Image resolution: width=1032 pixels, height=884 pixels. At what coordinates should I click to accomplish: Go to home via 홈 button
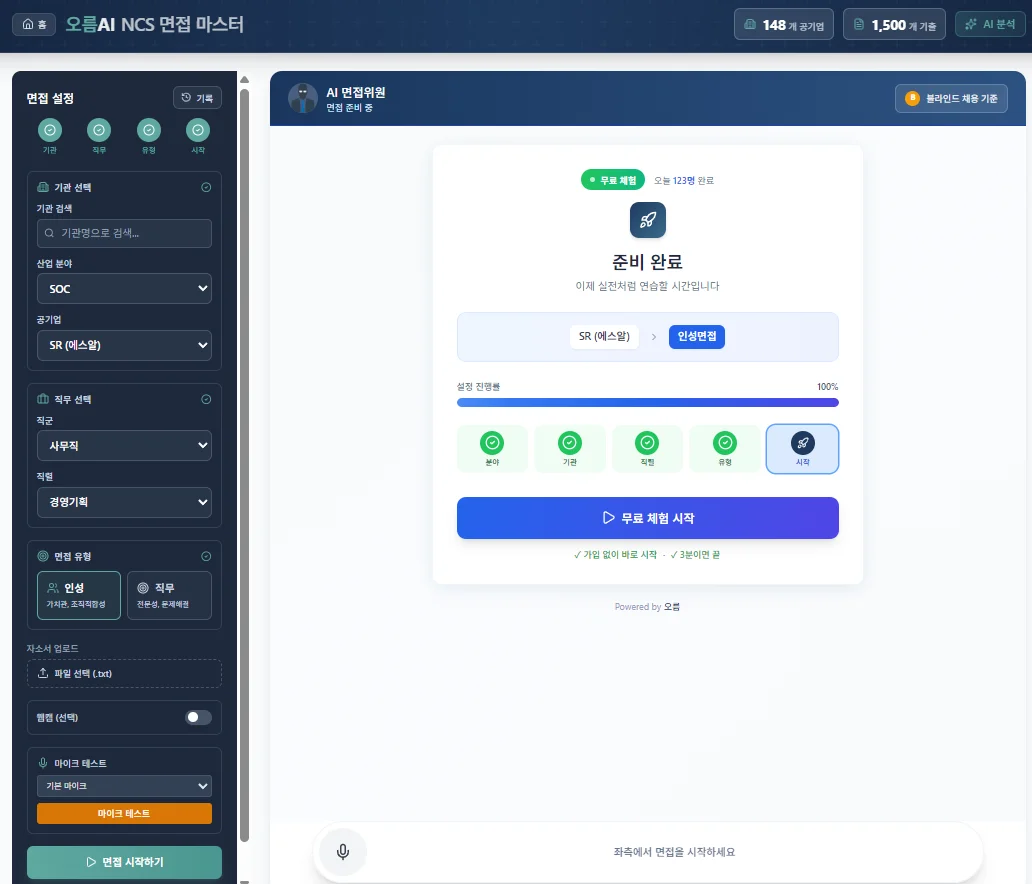(x=34, y=24)
